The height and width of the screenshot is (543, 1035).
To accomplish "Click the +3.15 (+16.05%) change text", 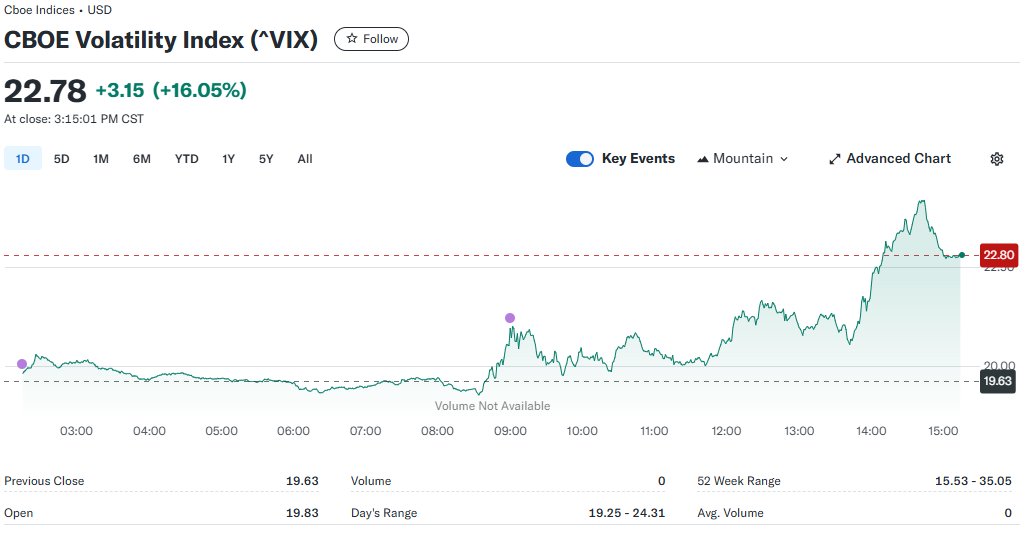I will [171, 90].
